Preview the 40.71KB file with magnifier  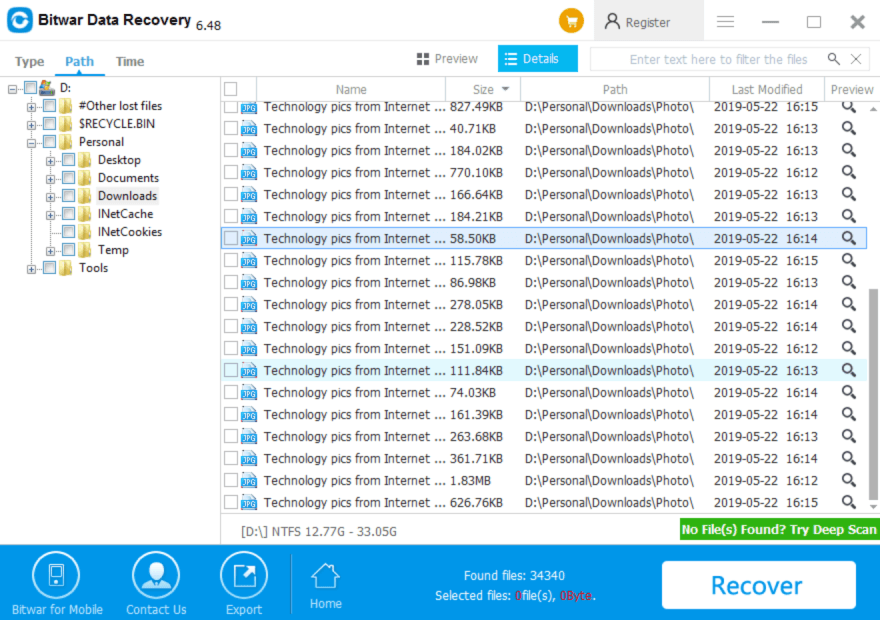849,128
